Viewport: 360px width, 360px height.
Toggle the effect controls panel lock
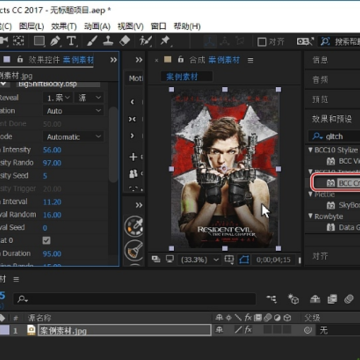(20, 60)
